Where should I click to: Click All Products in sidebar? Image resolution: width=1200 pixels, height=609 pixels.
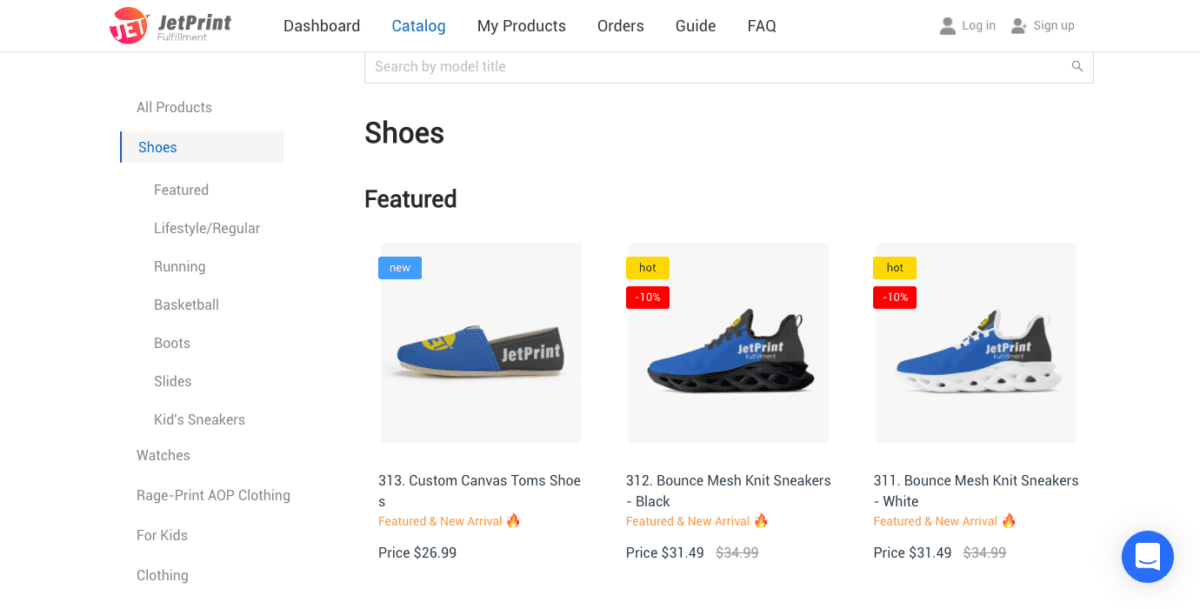[174, 107]
